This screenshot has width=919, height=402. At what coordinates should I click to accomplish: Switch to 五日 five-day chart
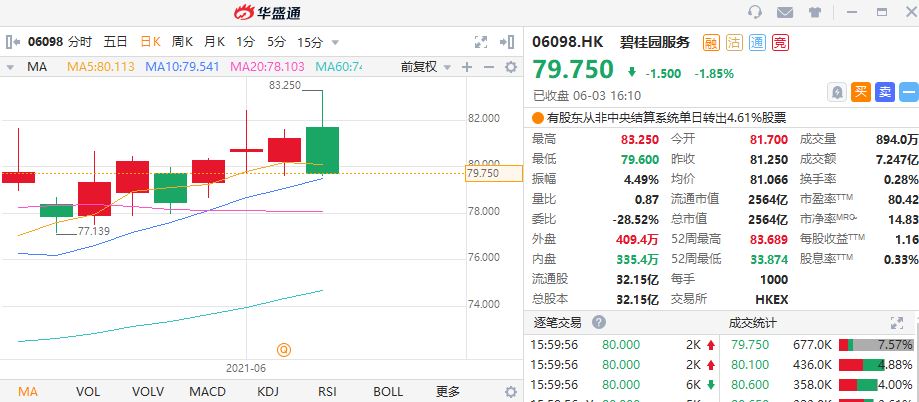pyautogui.click(x=115, y=42)
